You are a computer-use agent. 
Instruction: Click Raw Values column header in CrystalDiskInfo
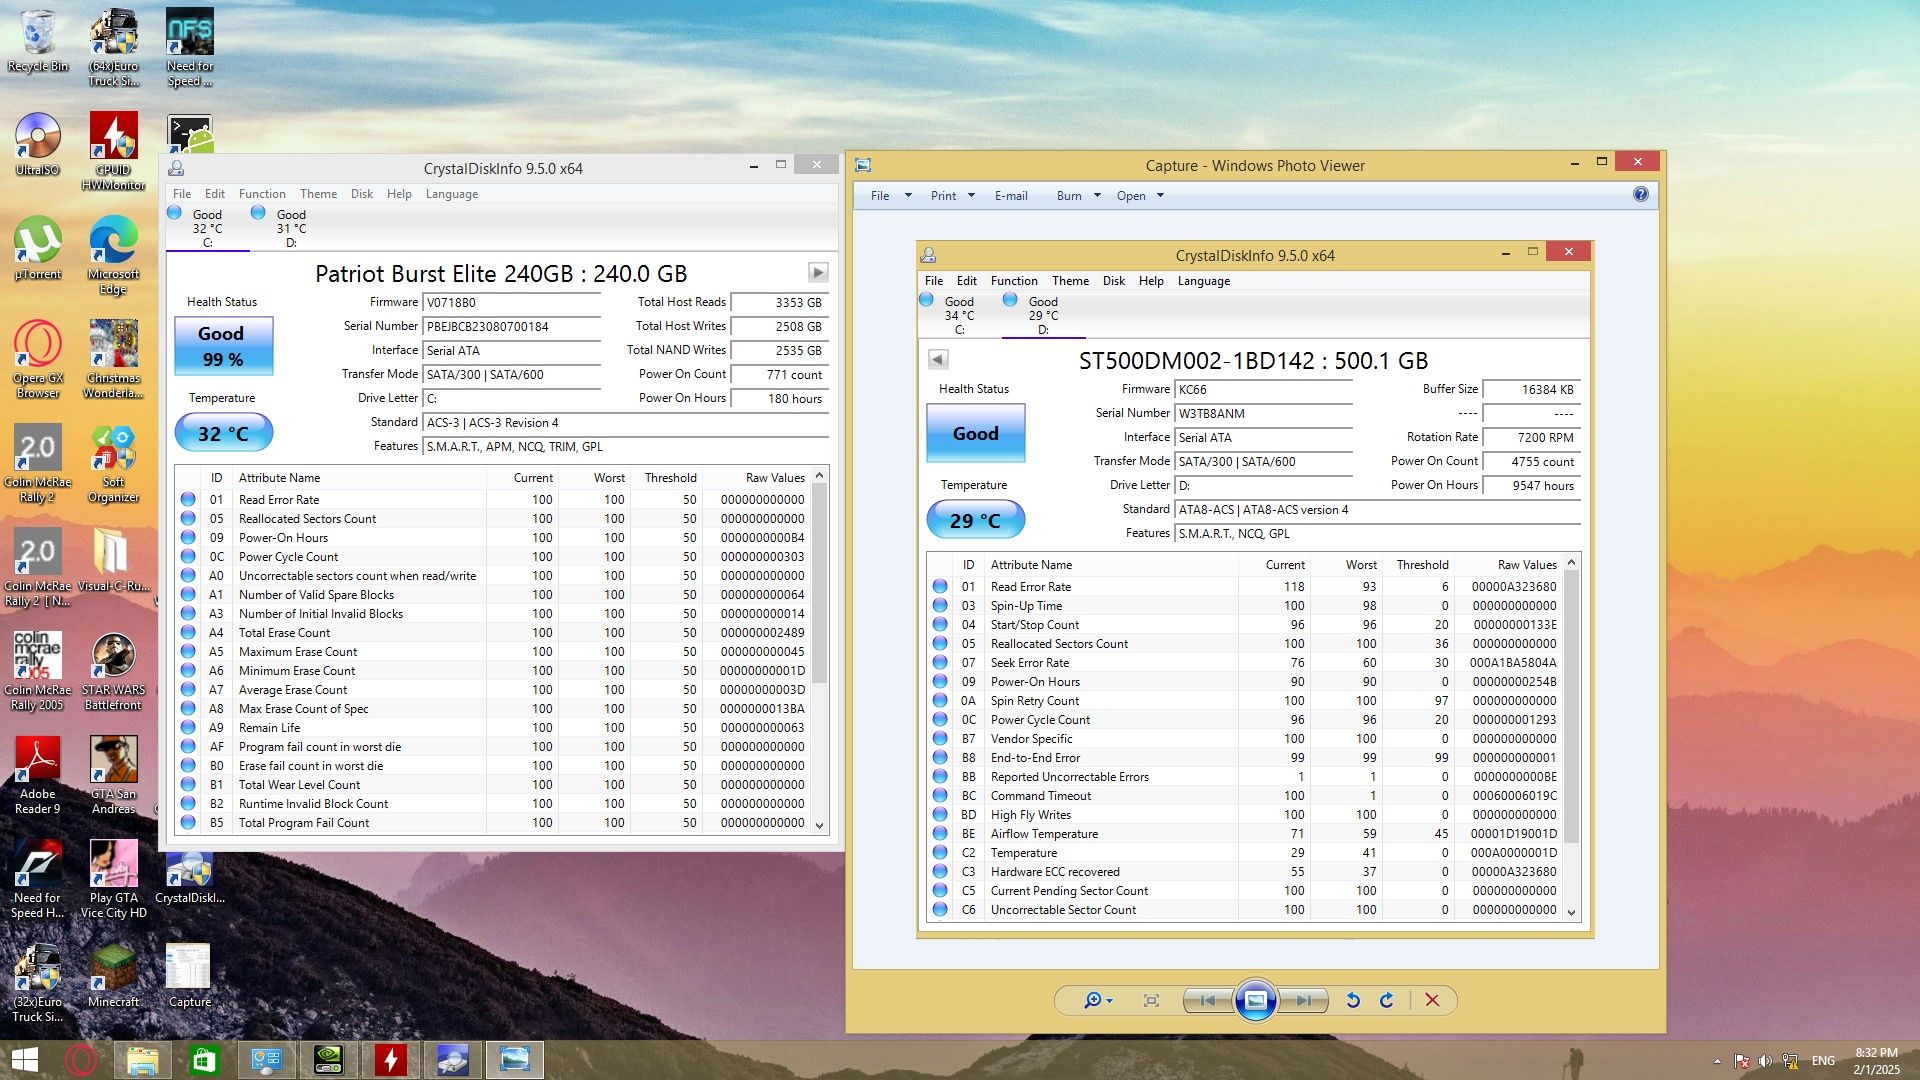(755, 477)
